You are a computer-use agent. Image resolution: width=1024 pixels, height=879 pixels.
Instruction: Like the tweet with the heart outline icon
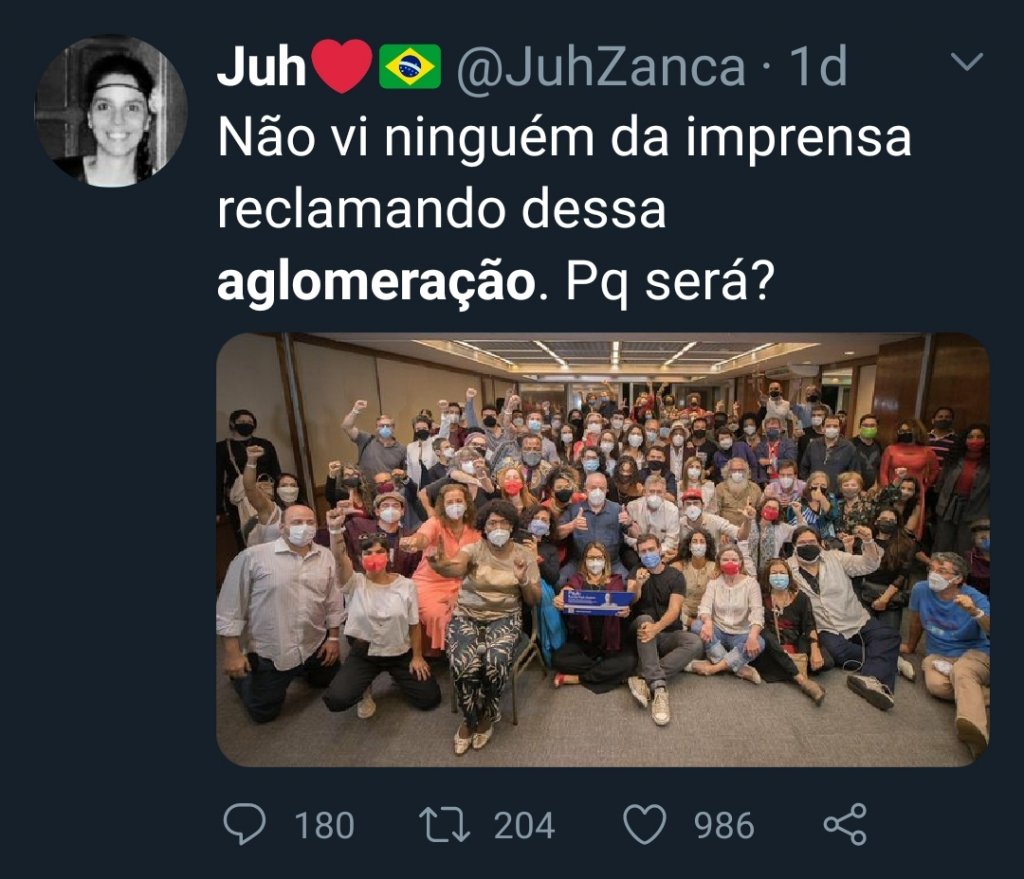(645, 825)
